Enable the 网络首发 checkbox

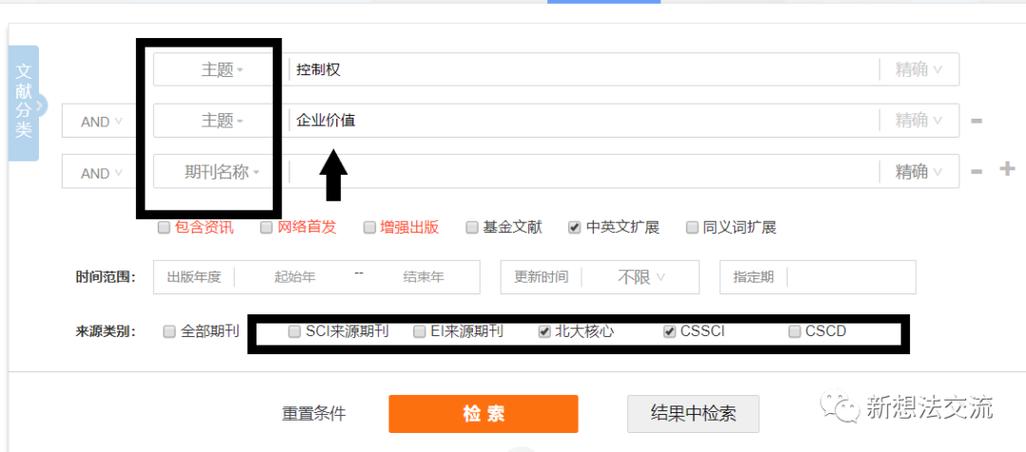click(x=266, y=228)
